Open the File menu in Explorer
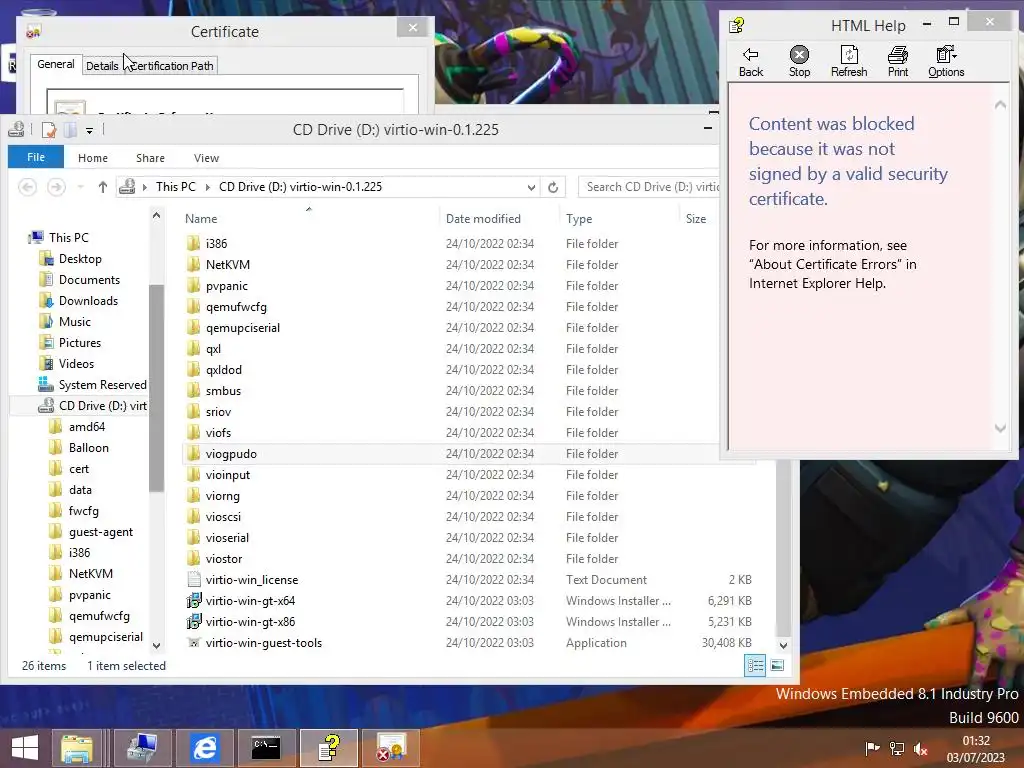1024x768 pixels. [36, 157]
